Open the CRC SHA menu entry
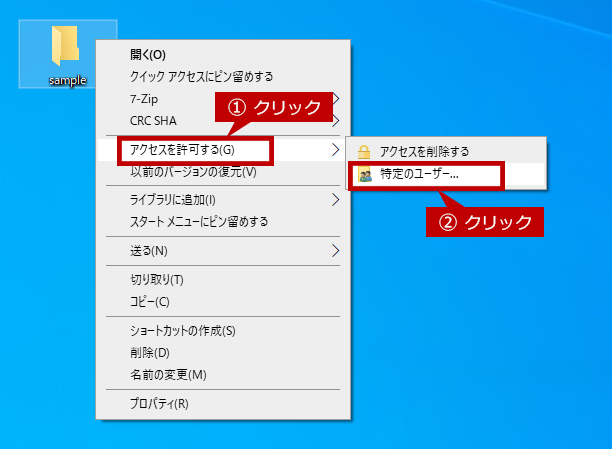The image size is (612, 449). pos(223,121)
